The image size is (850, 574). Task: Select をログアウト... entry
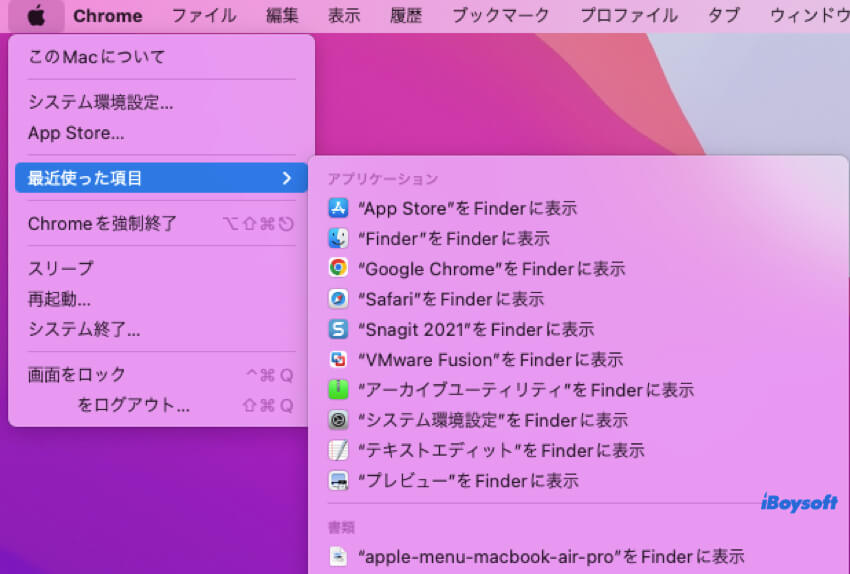click(x=161, y=405)
